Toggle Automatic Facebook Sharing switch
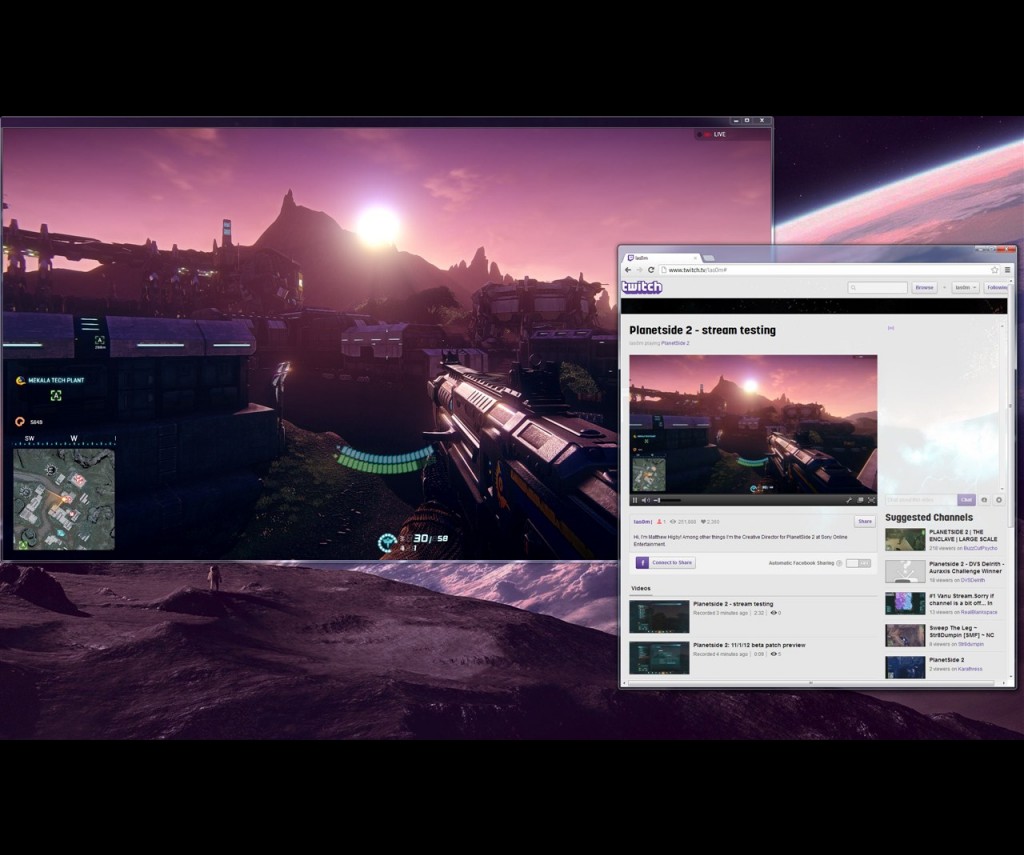 [857, 563]
